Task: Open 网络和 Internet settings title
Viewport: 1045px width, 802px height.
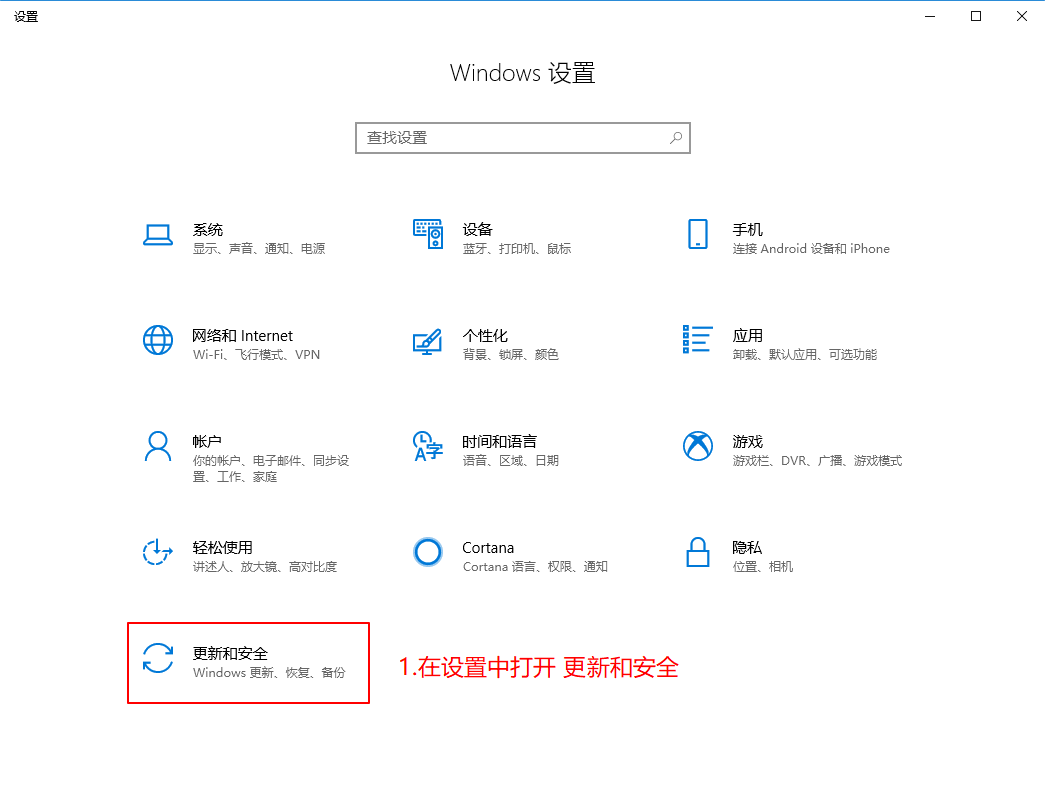Action: (243, 335)
